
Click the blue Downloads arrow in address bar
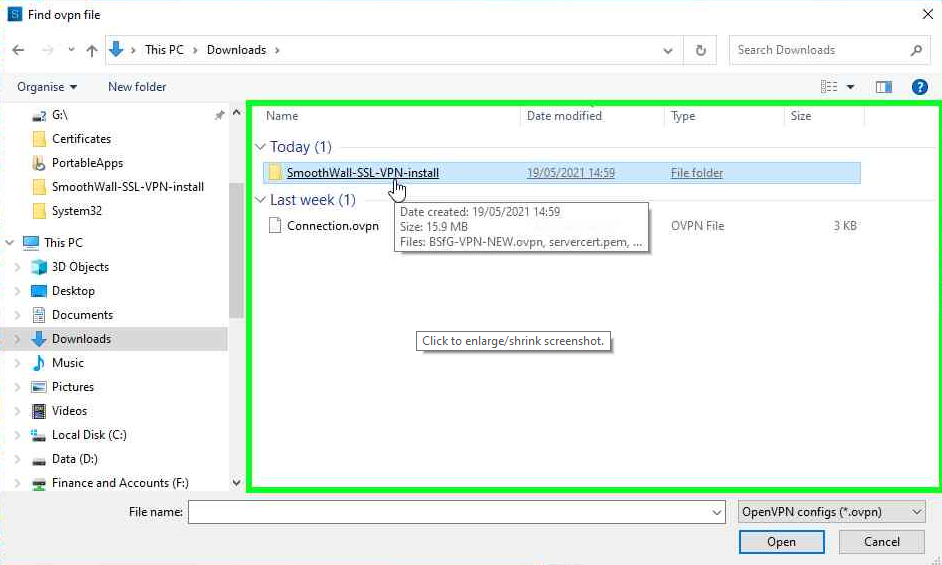116,49
